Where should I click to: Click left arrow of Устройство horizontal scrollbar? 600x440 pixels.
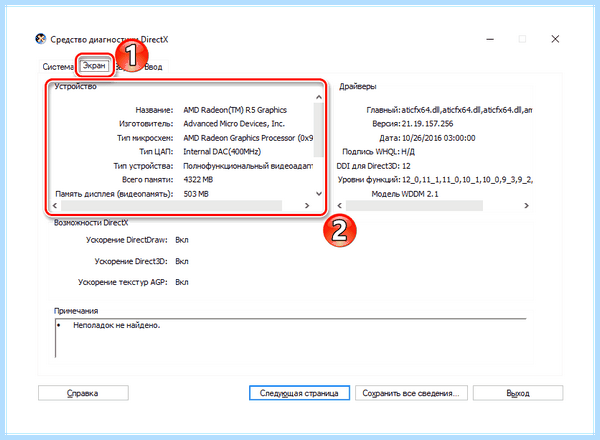(55, 205)
